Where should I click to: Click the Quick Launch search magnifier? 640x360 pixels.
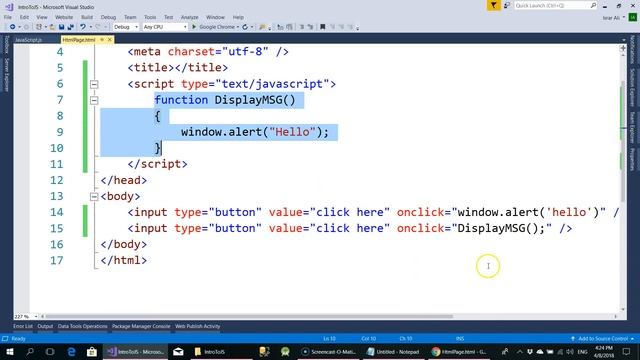593,5
